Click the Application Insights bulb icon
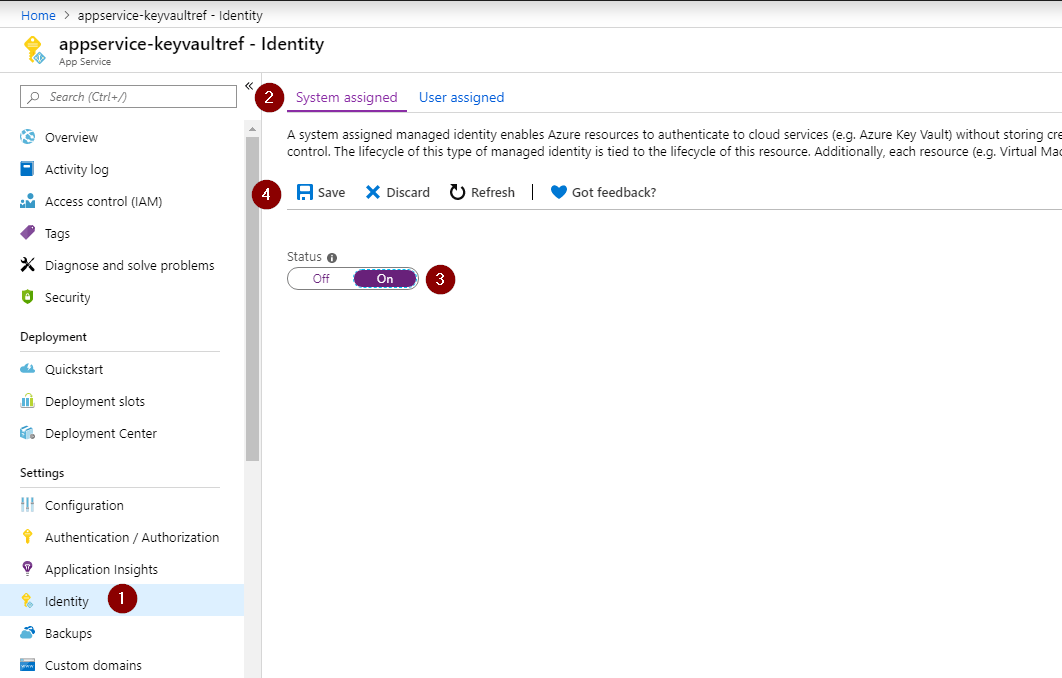1062x678 pixels. click(x=28, y=568)
